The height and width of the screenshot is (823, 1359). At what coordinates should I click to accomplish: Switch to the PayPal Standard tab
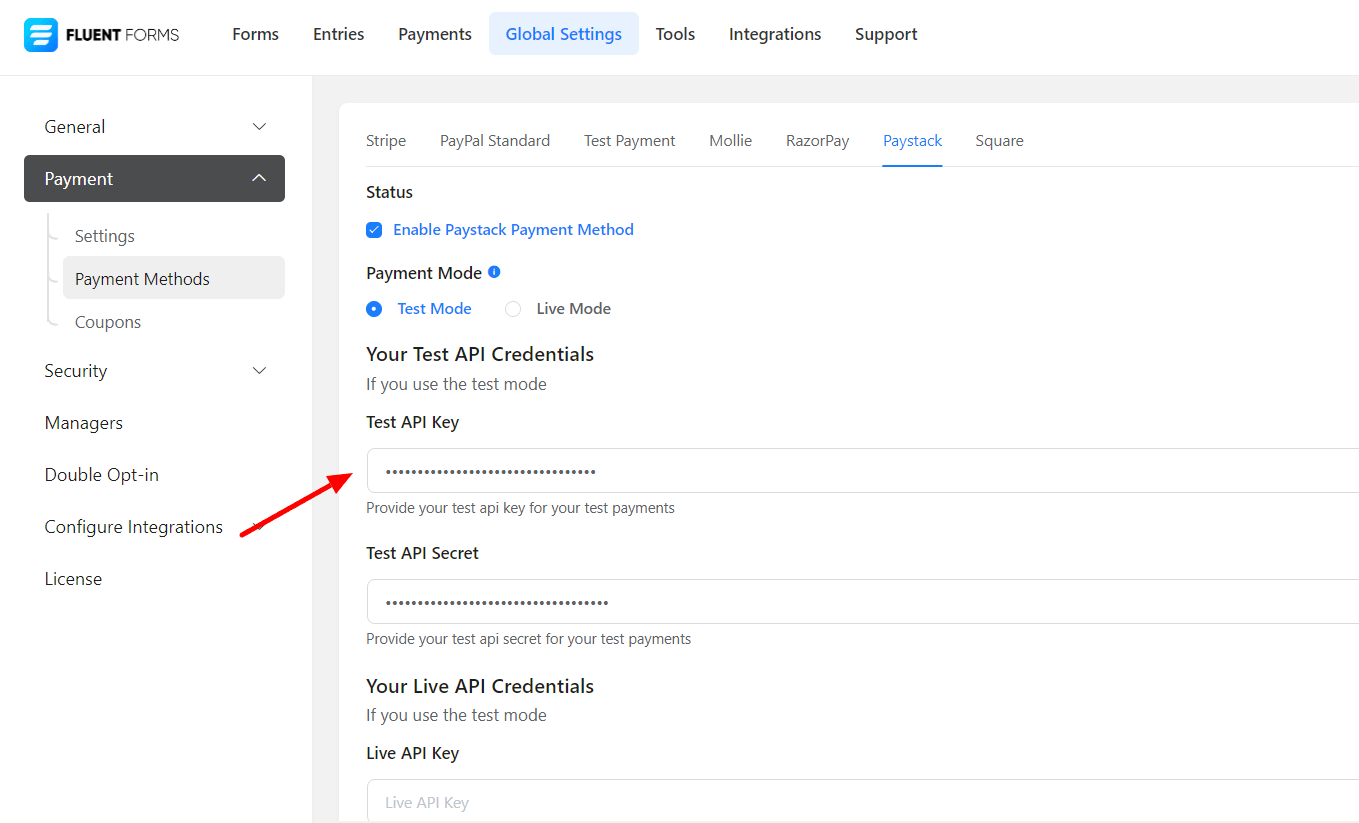point(495,141)
